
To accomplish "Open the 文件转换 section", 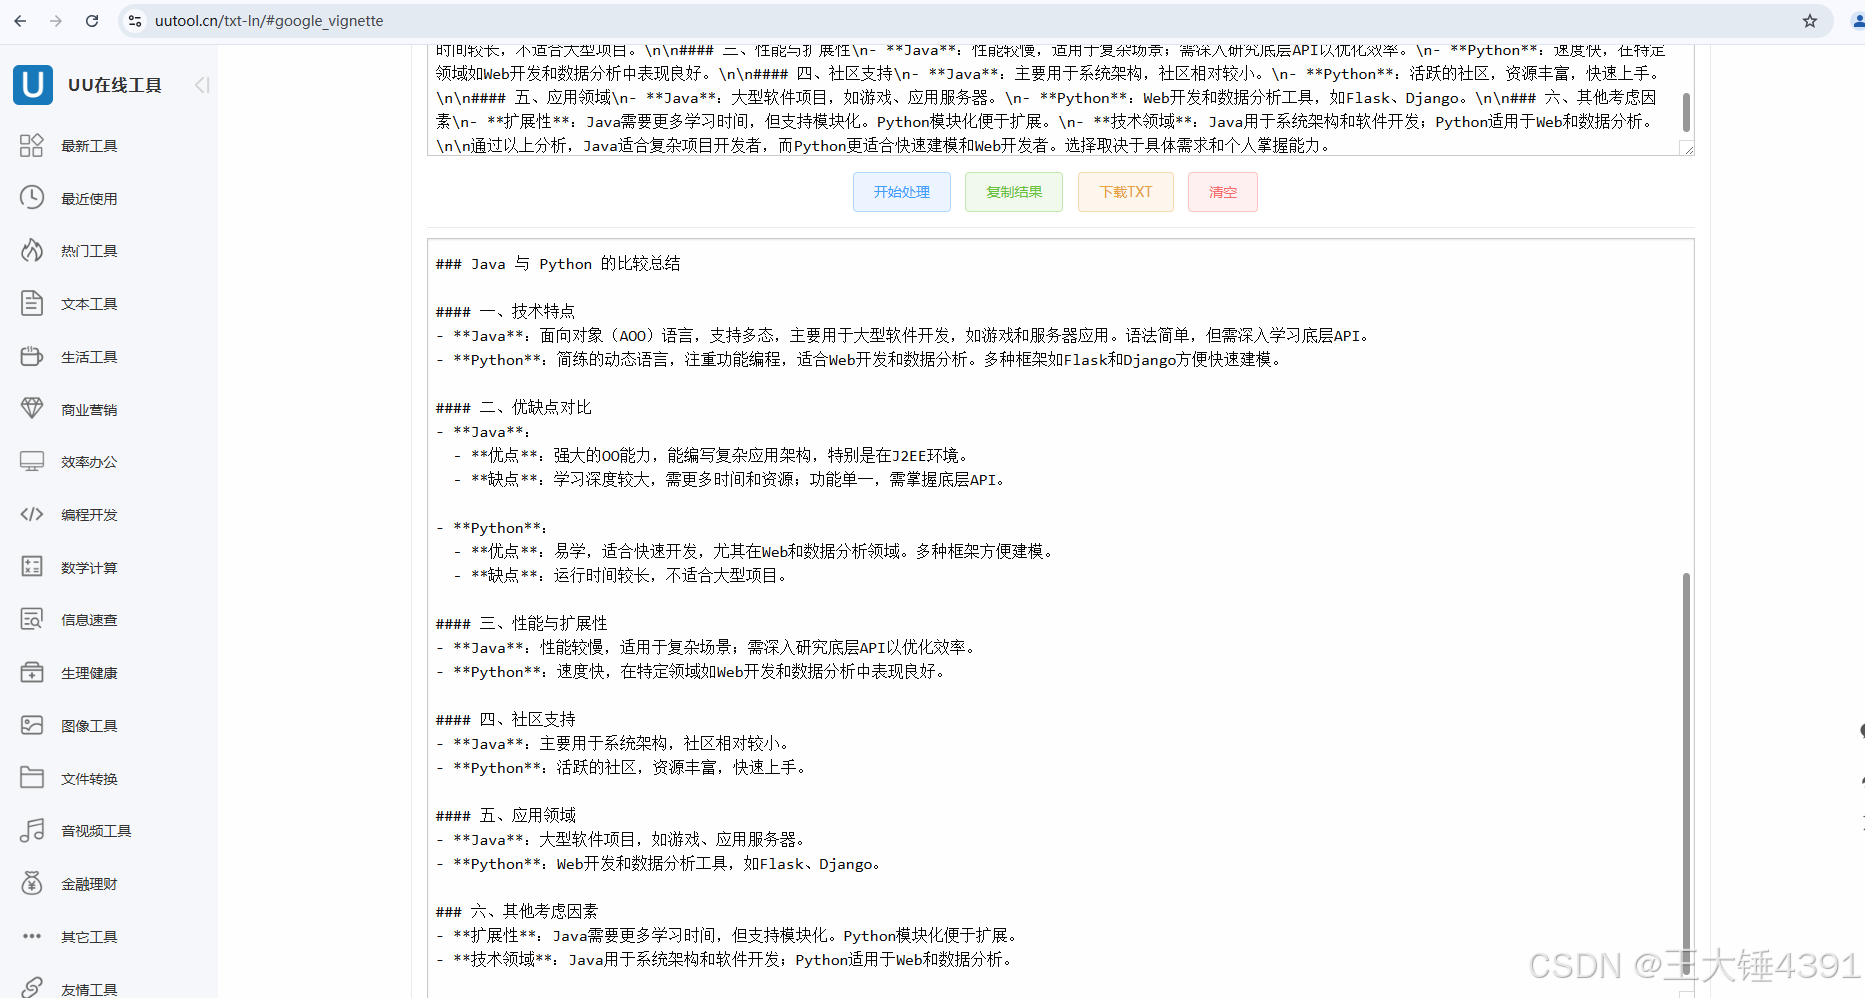I will coord(89,777).
